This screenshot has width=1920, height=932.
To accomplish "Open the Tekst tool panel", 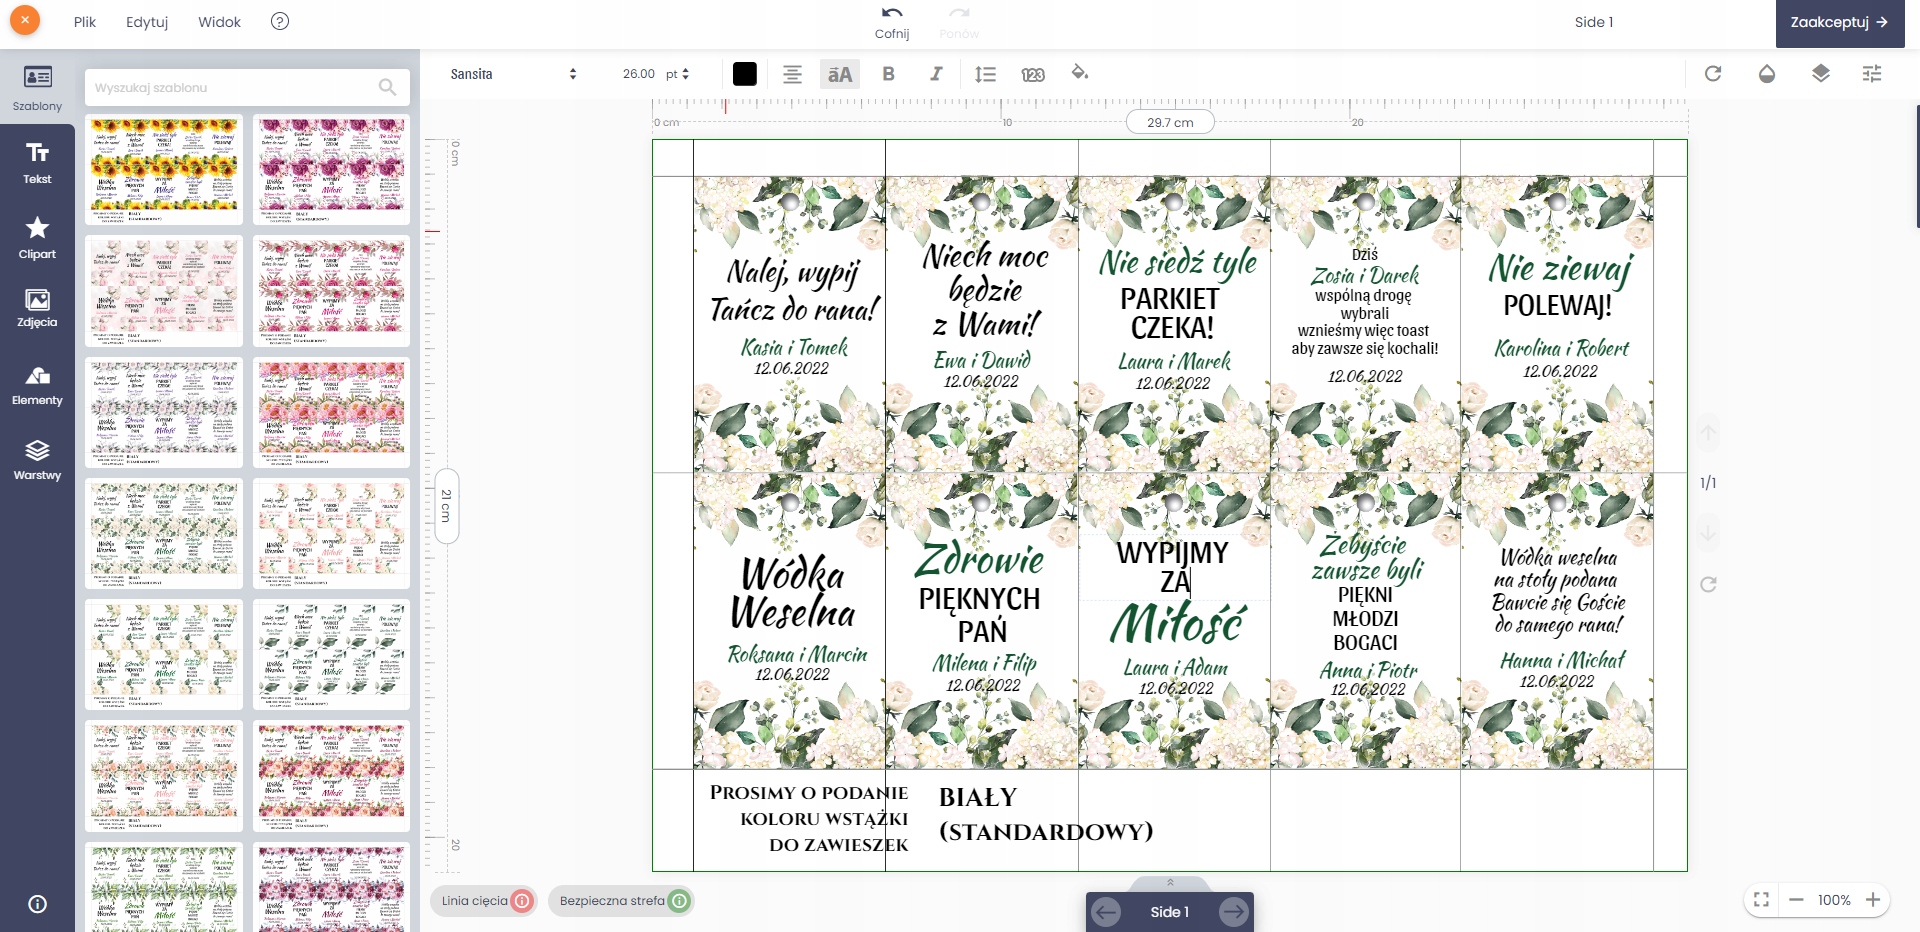I will coord(37,162).
